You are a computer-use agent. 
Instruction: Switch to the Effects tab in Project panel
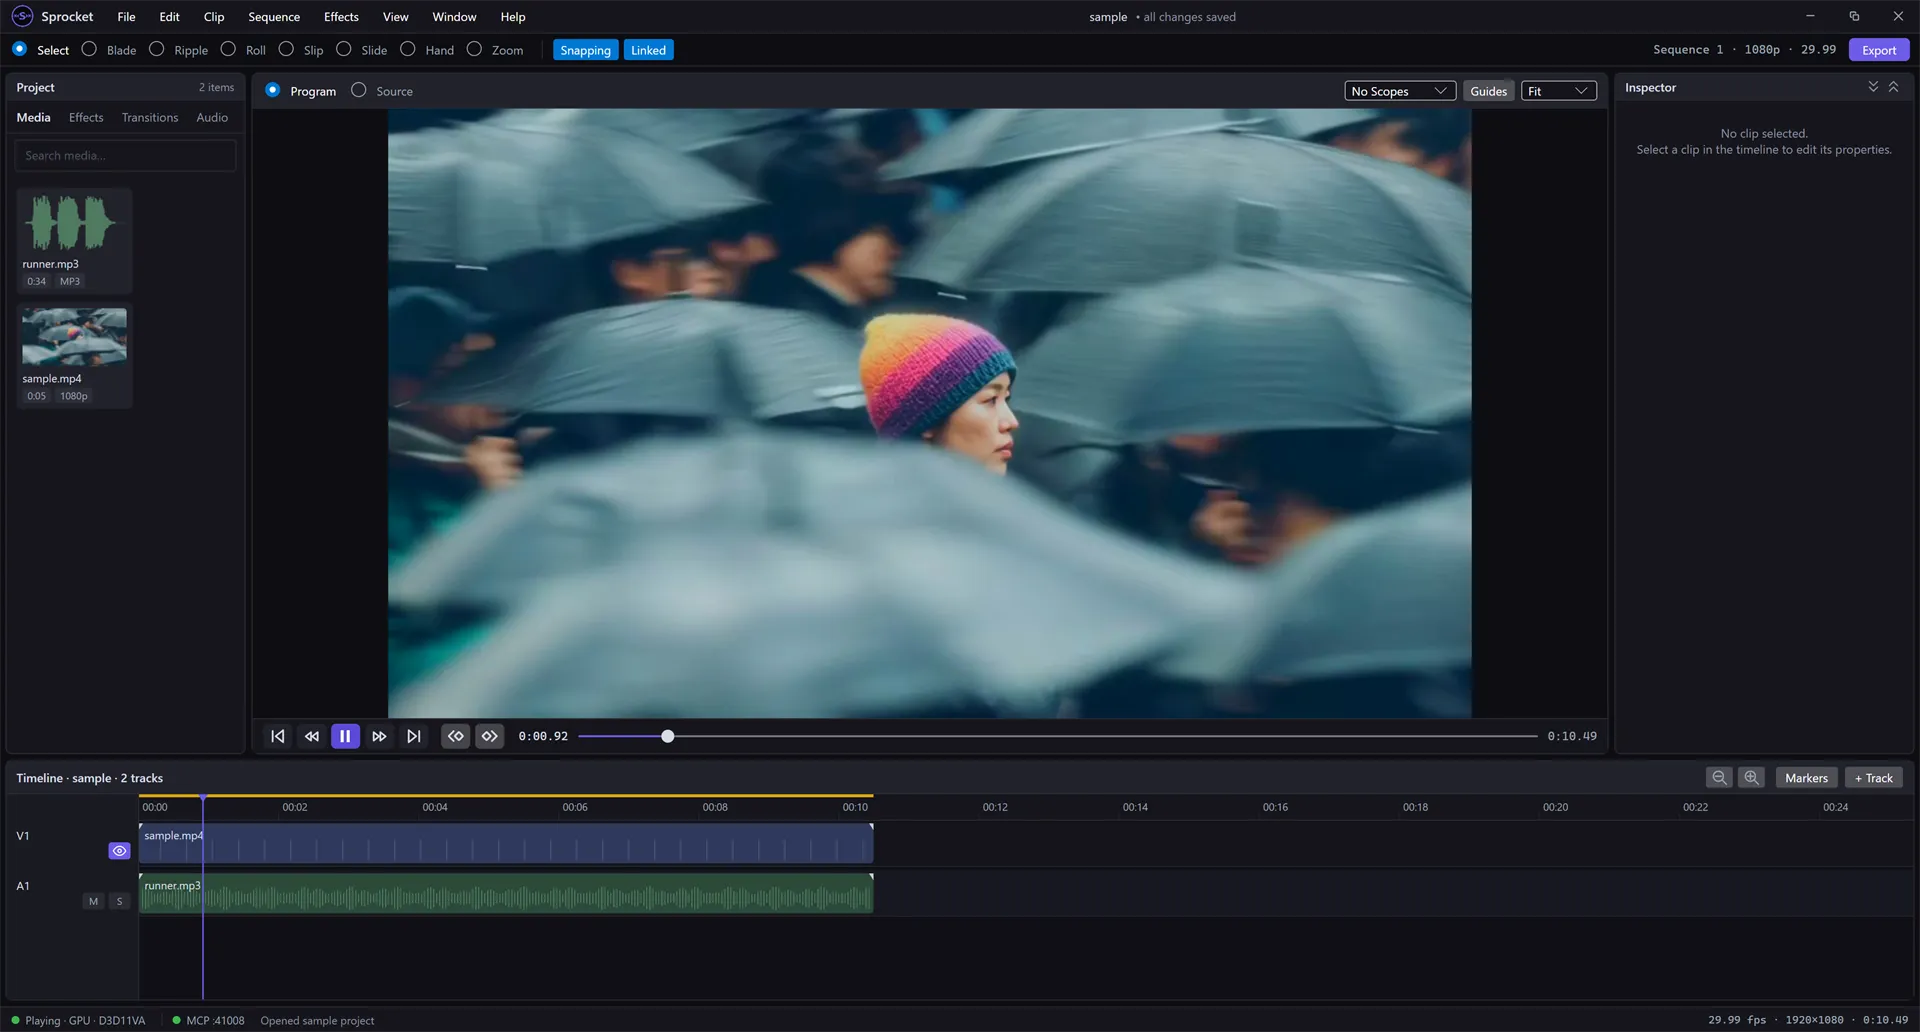coord(86,117)
